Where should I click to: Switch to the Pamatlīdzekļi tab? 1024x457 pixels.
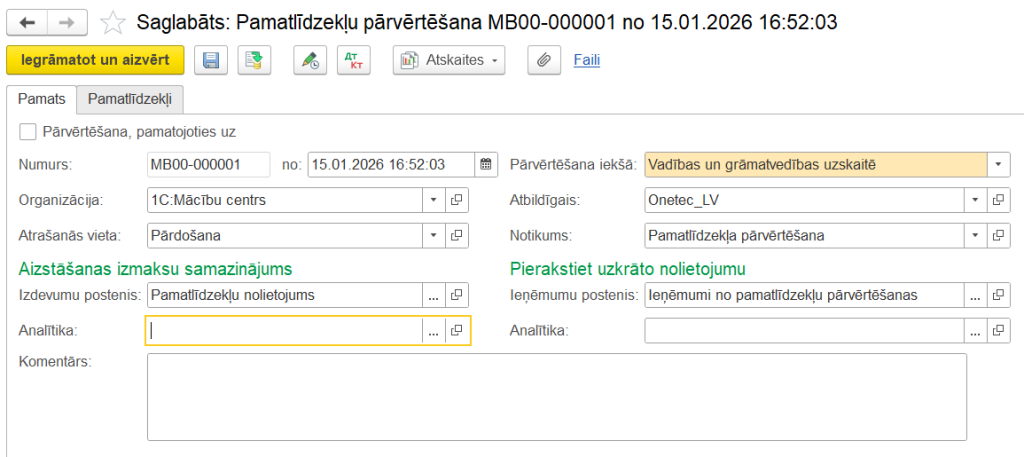tap(130, 99)
